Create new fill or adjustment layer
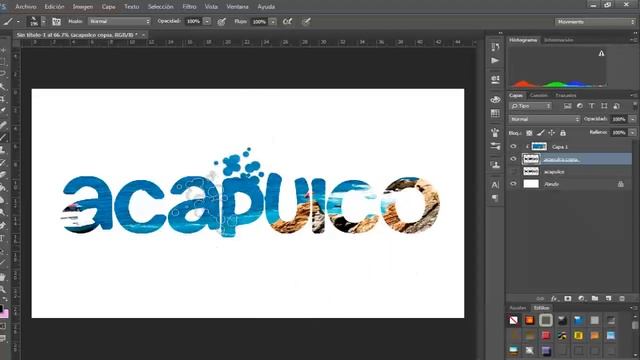The width and height of the screenshot is (640, 360). coord(581,299)
